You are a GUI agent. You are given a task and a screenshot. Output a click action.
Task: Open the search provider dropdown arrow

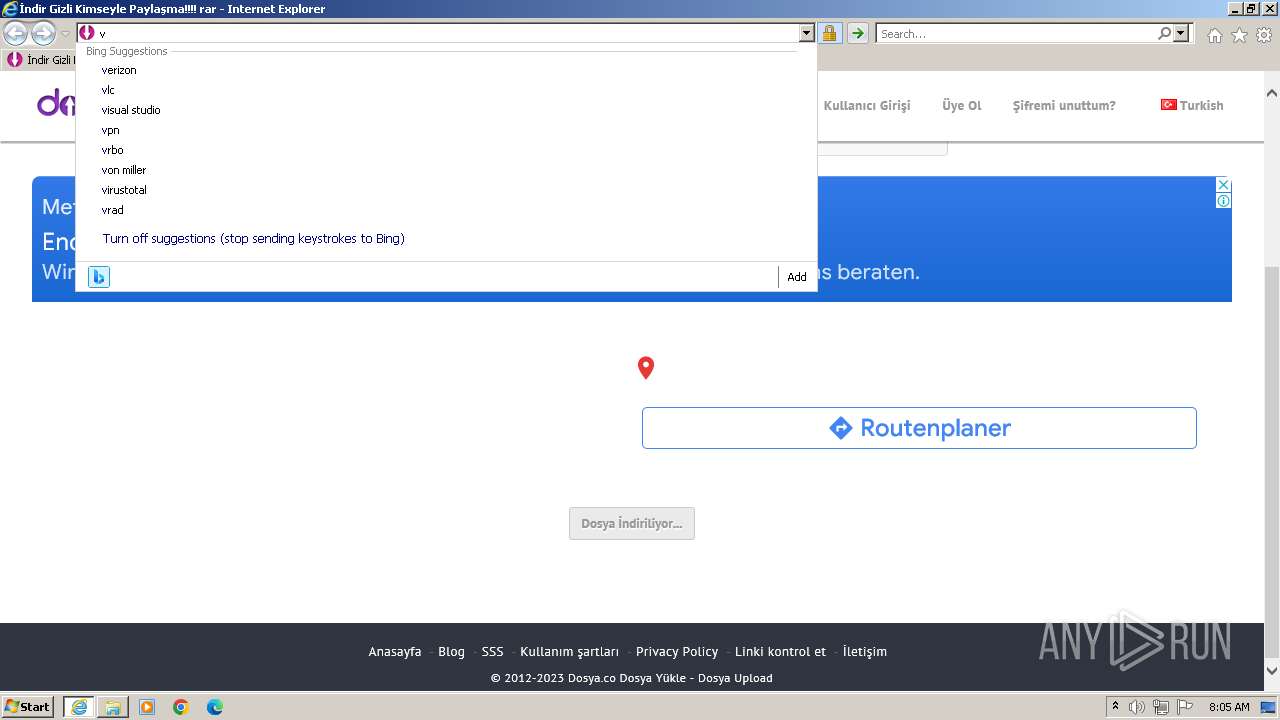(x=1181, y=33)
